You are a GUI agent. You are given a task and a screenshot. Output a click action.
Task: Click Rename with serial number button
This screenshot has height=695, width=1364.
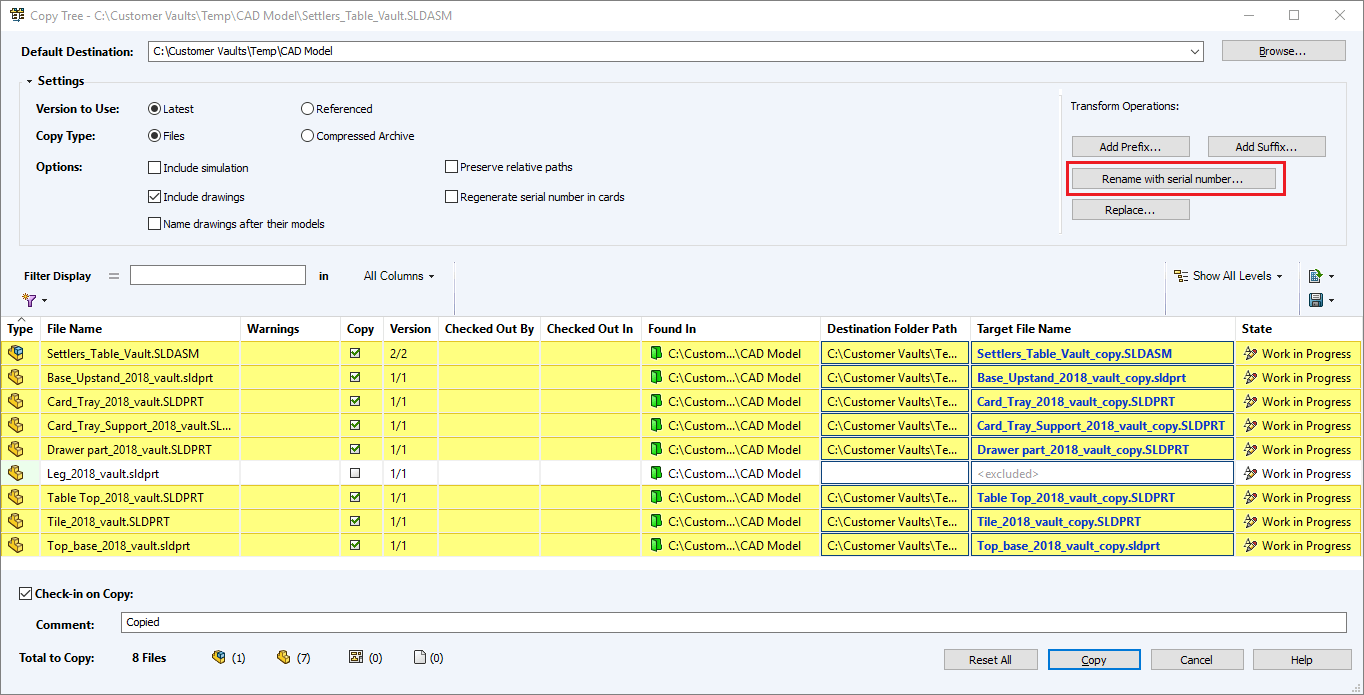[1173, 179]
